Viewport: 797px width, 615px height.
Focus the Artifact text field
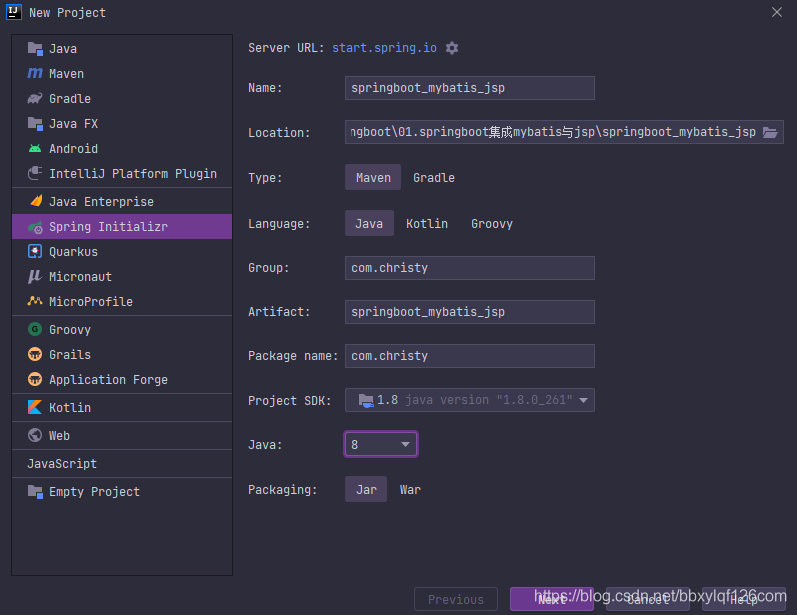click(470, 312)
